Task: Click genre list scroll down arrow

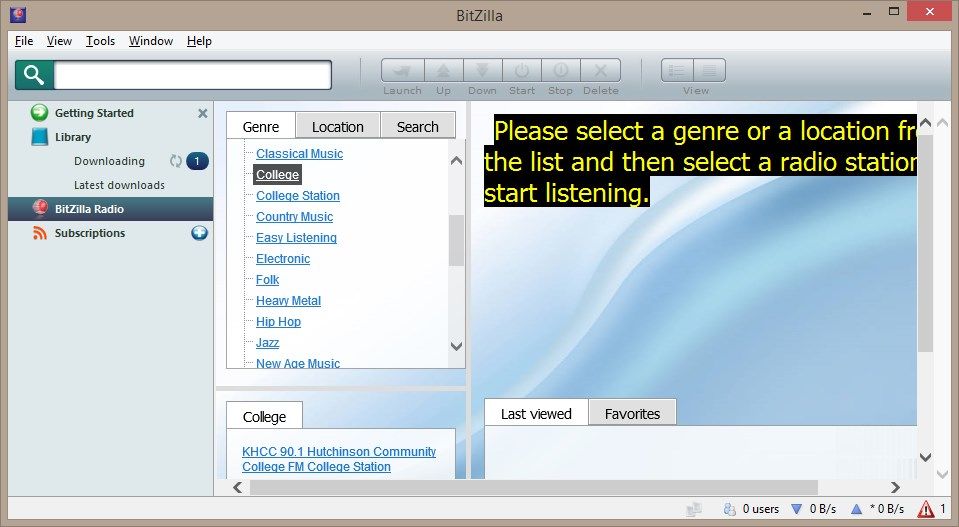Action: tap(456, 346)
